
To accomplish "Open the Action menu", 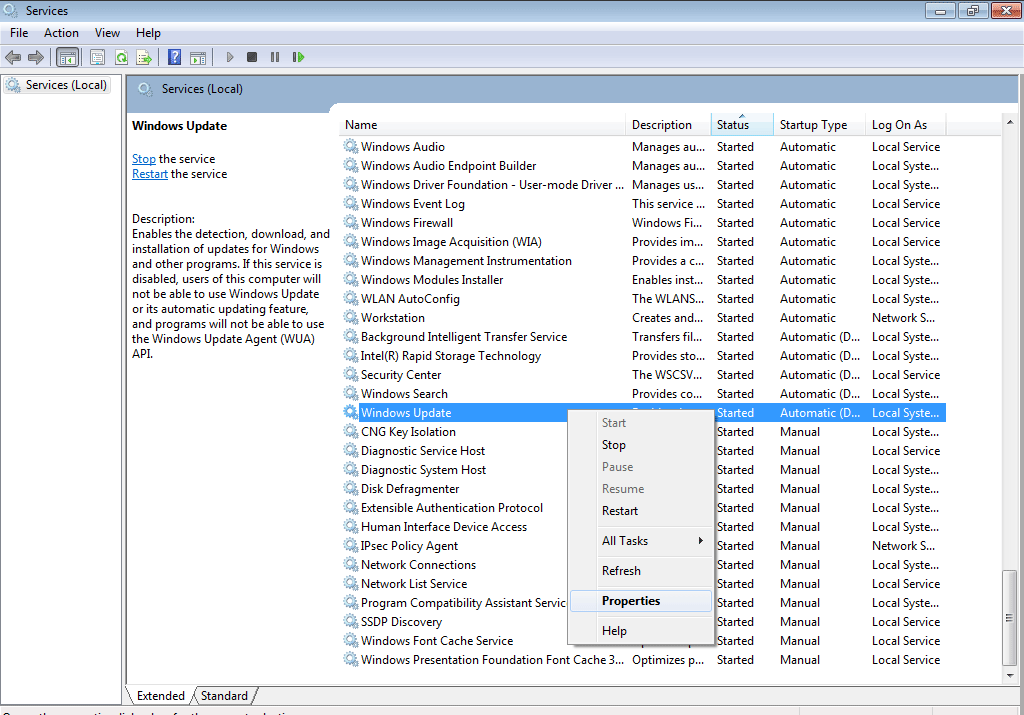I will coord(61,33).
